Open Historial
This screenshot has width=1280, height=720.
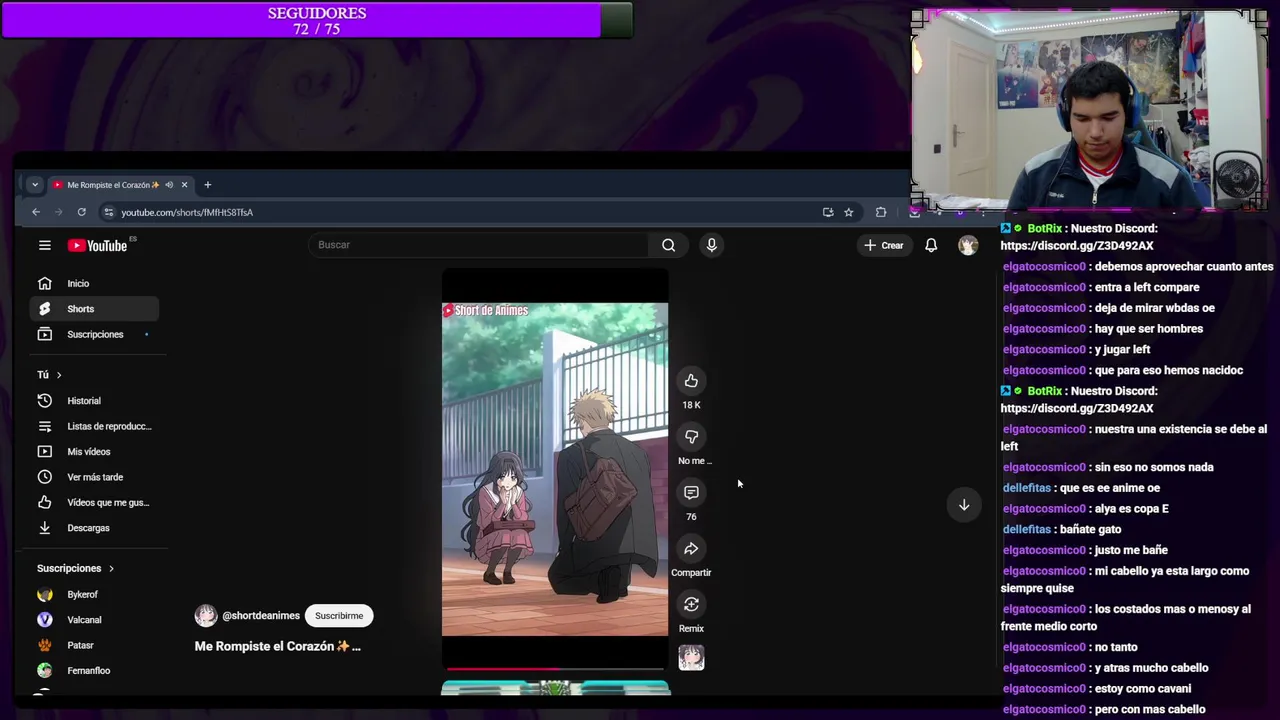[94, 401]
